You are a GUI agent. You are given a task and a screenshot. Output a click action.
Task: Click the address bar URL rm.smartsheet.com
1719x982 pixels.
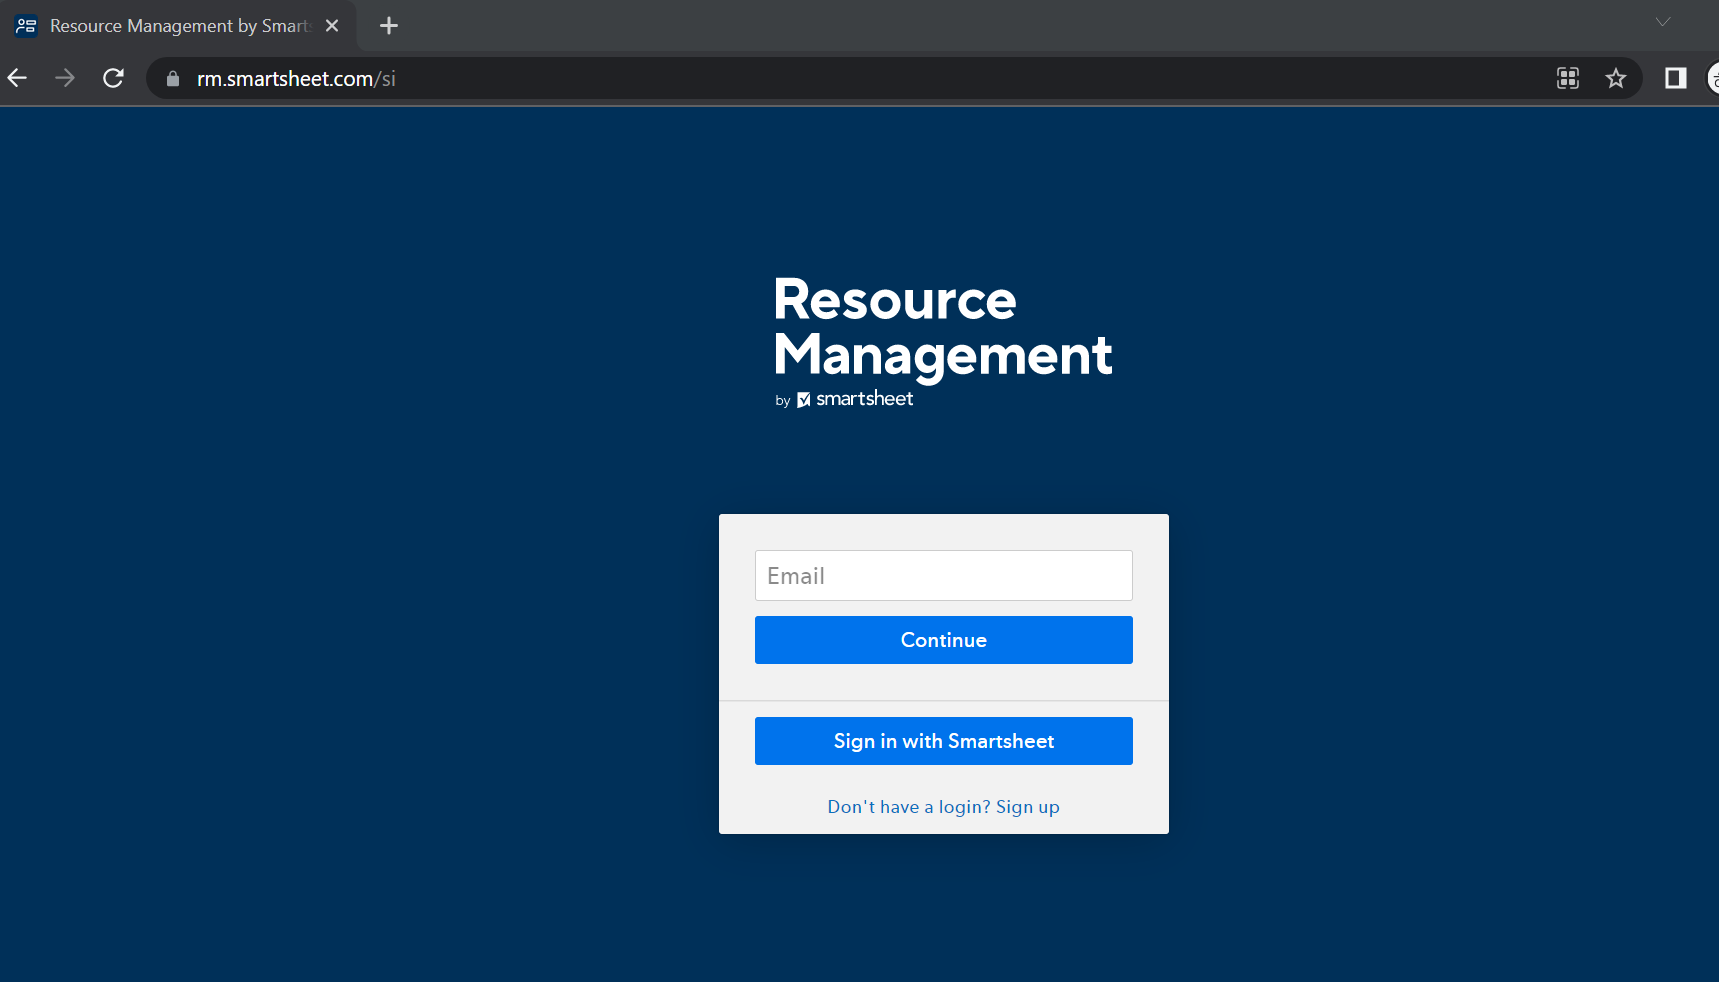pos(296,79)
